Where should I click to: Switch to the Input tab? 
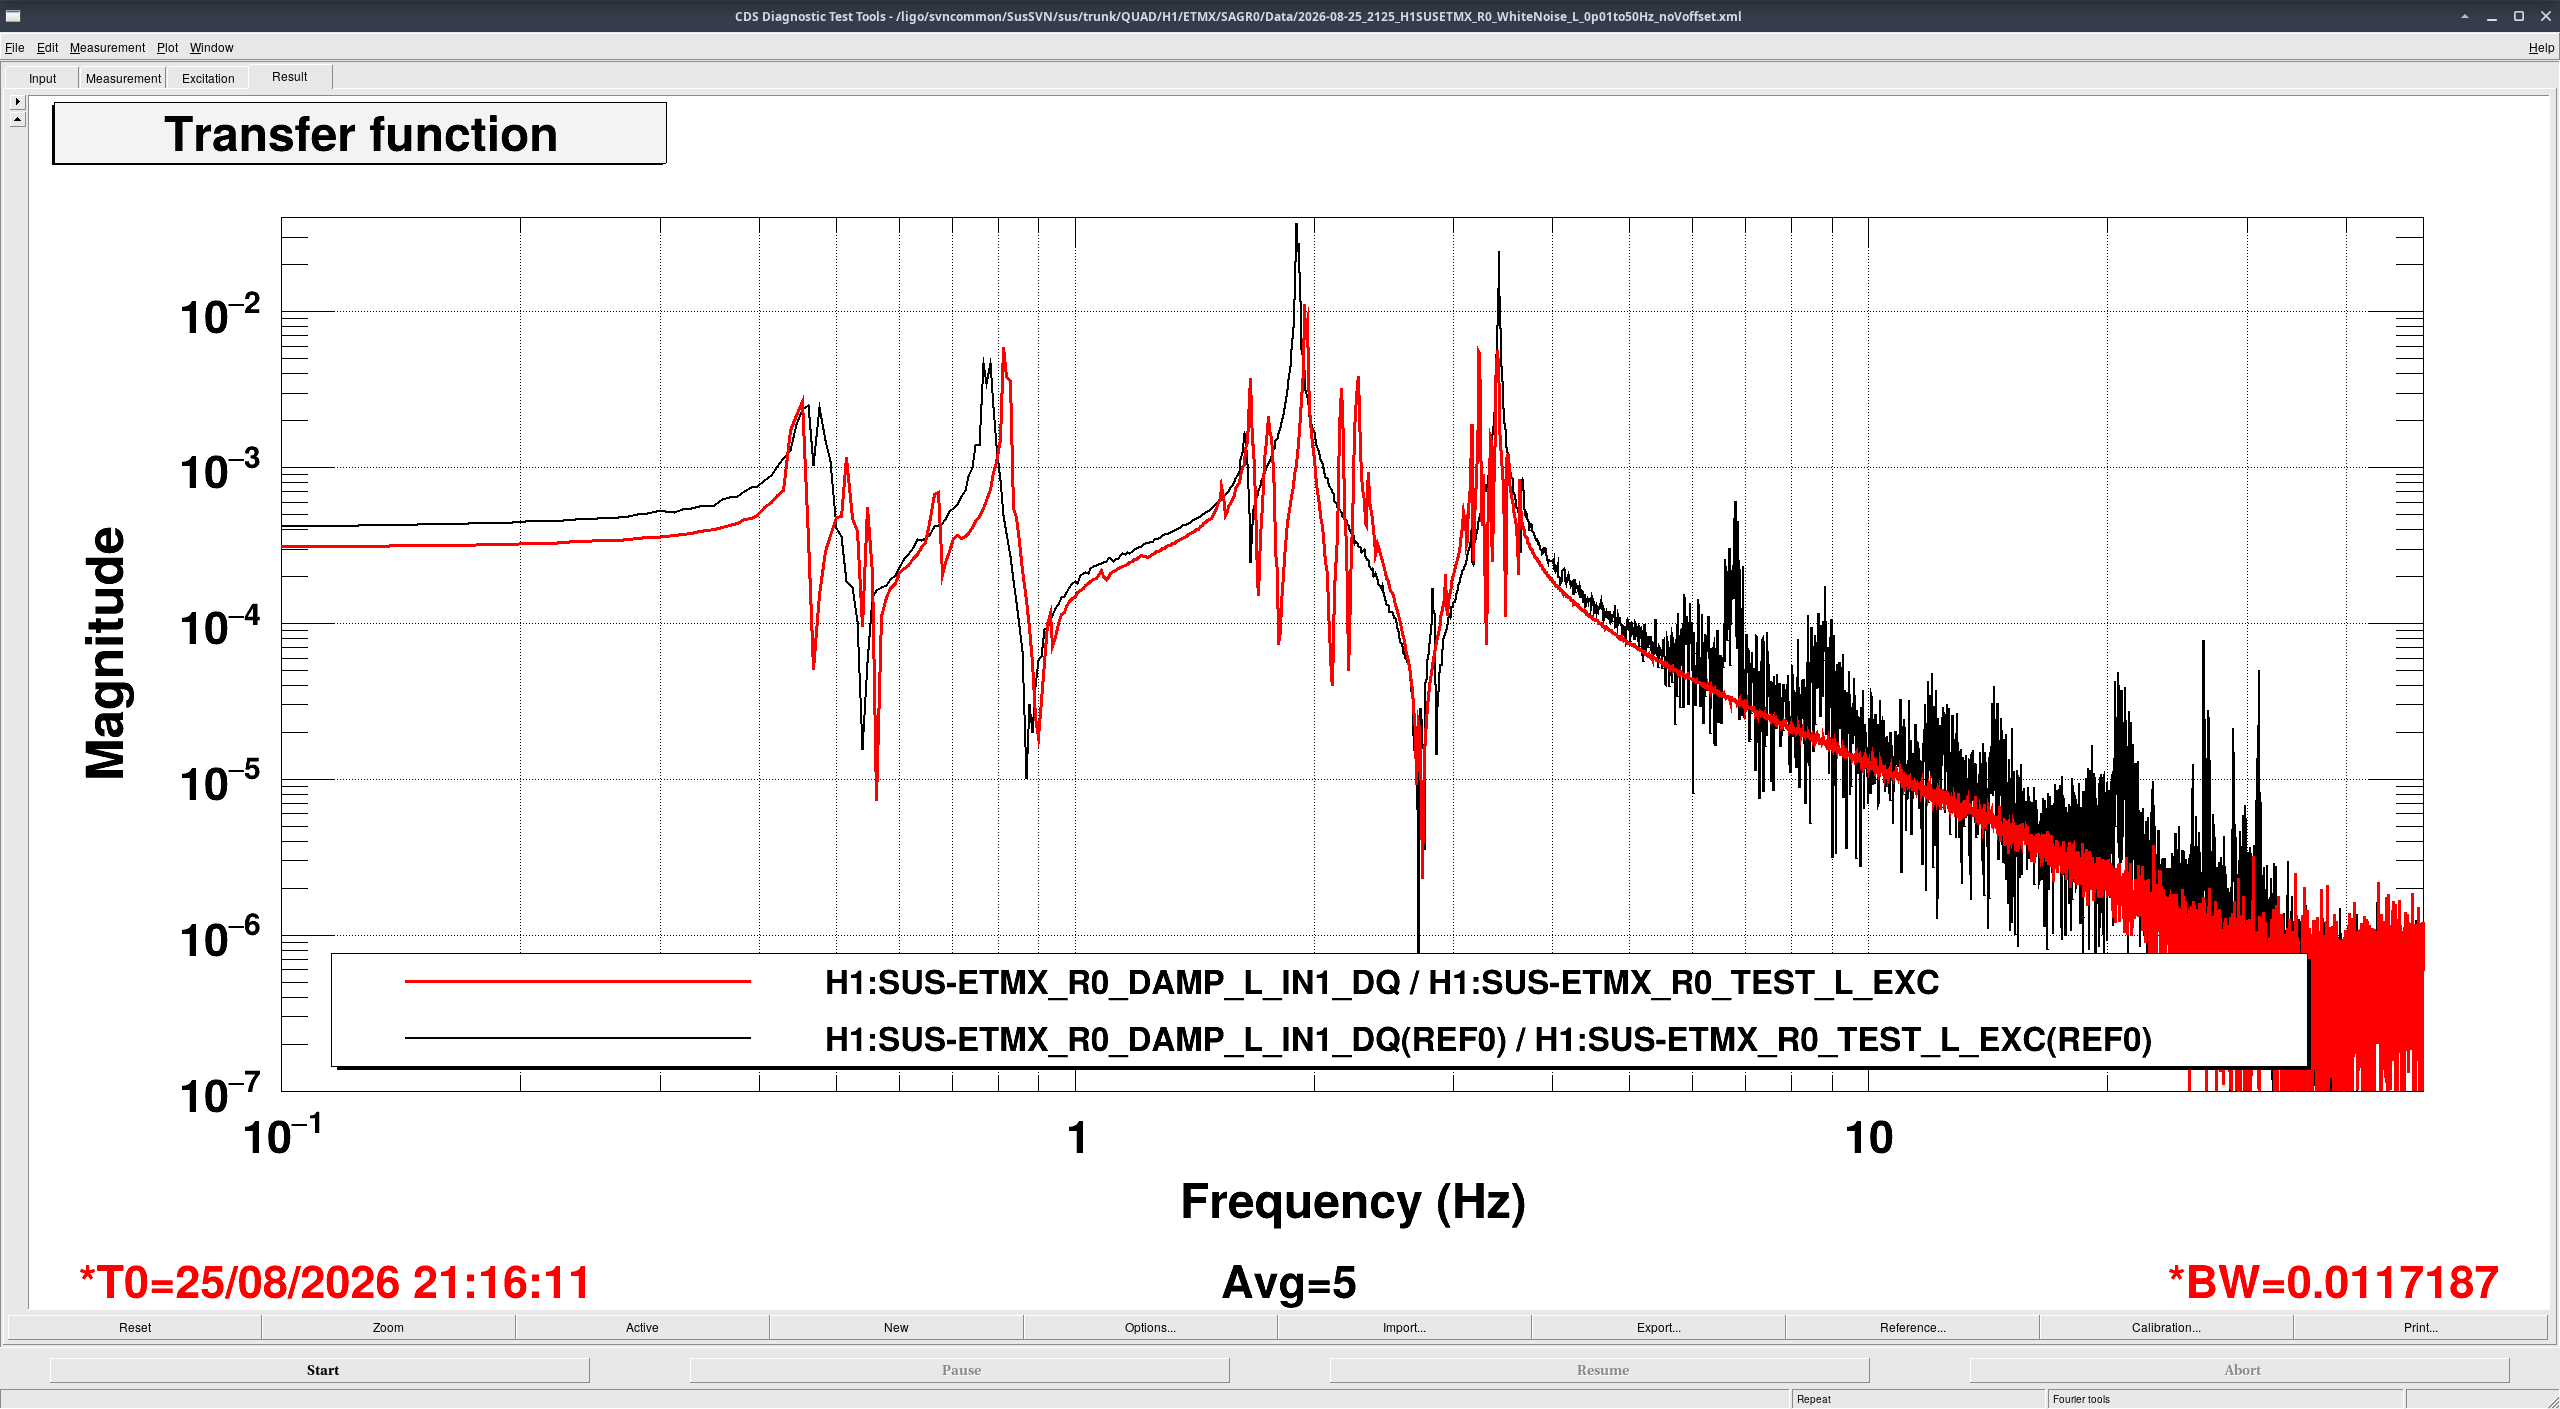43,78
